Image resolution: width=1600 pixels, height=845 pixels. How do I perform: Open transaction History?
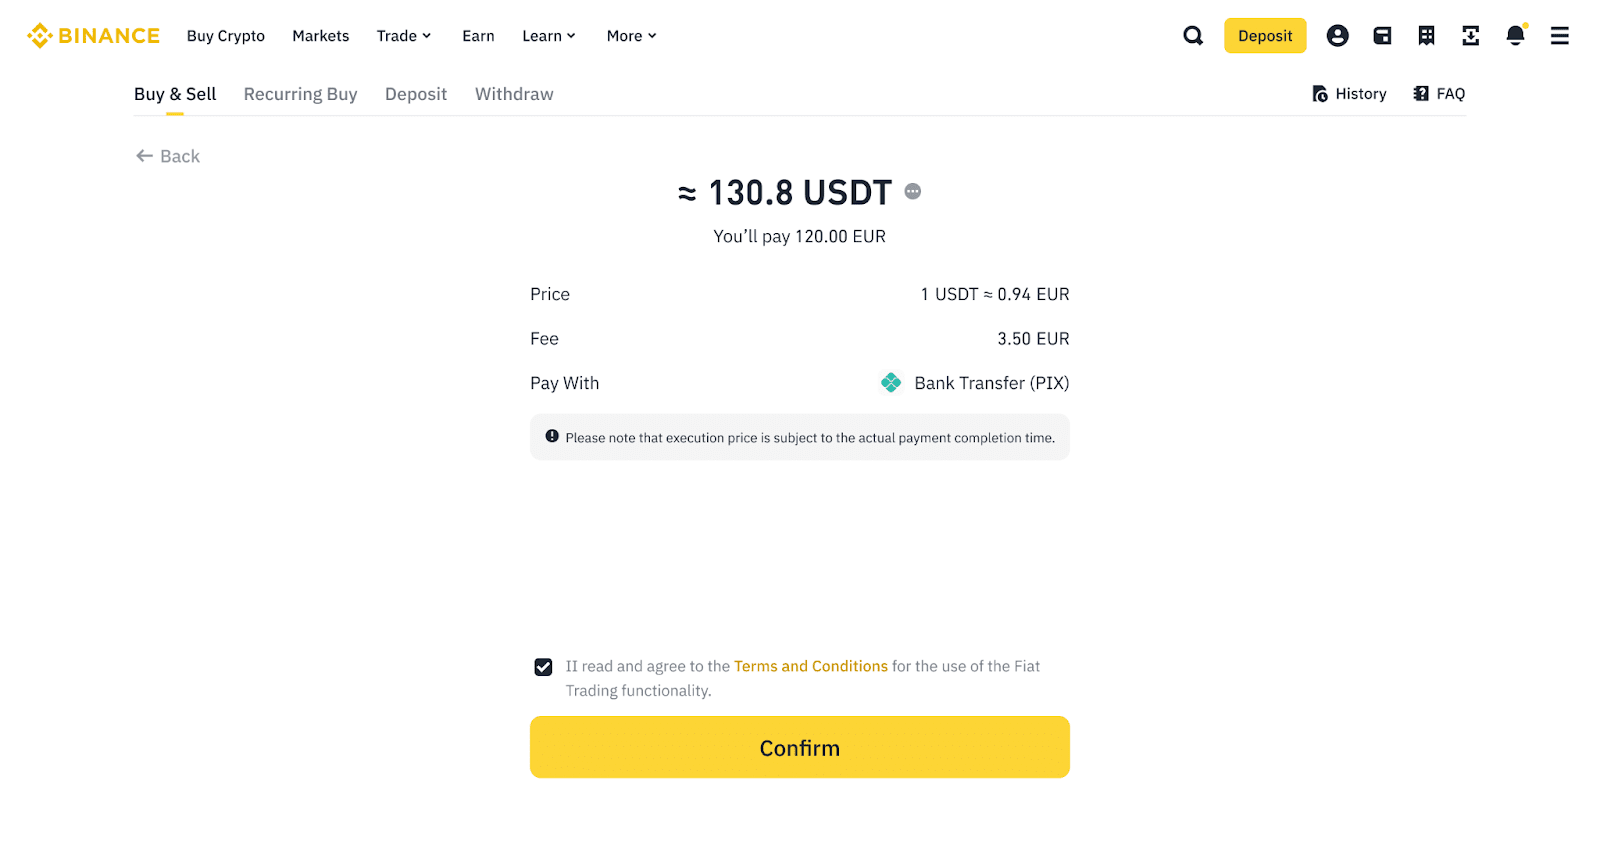(x=1349, y=94)
